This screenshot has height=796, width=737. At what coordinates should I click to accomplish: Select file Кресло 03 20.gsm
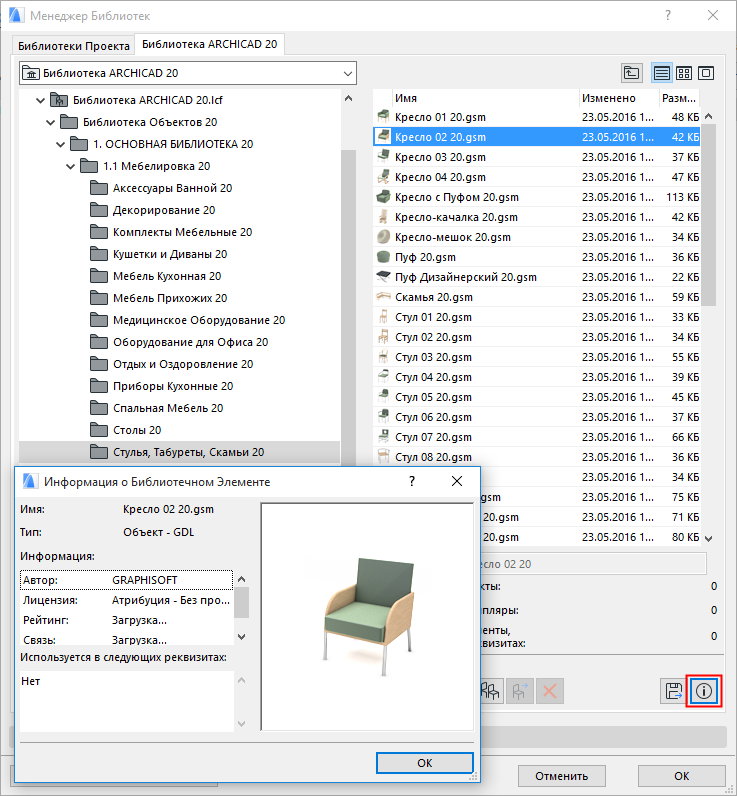(x=537, y=157)
